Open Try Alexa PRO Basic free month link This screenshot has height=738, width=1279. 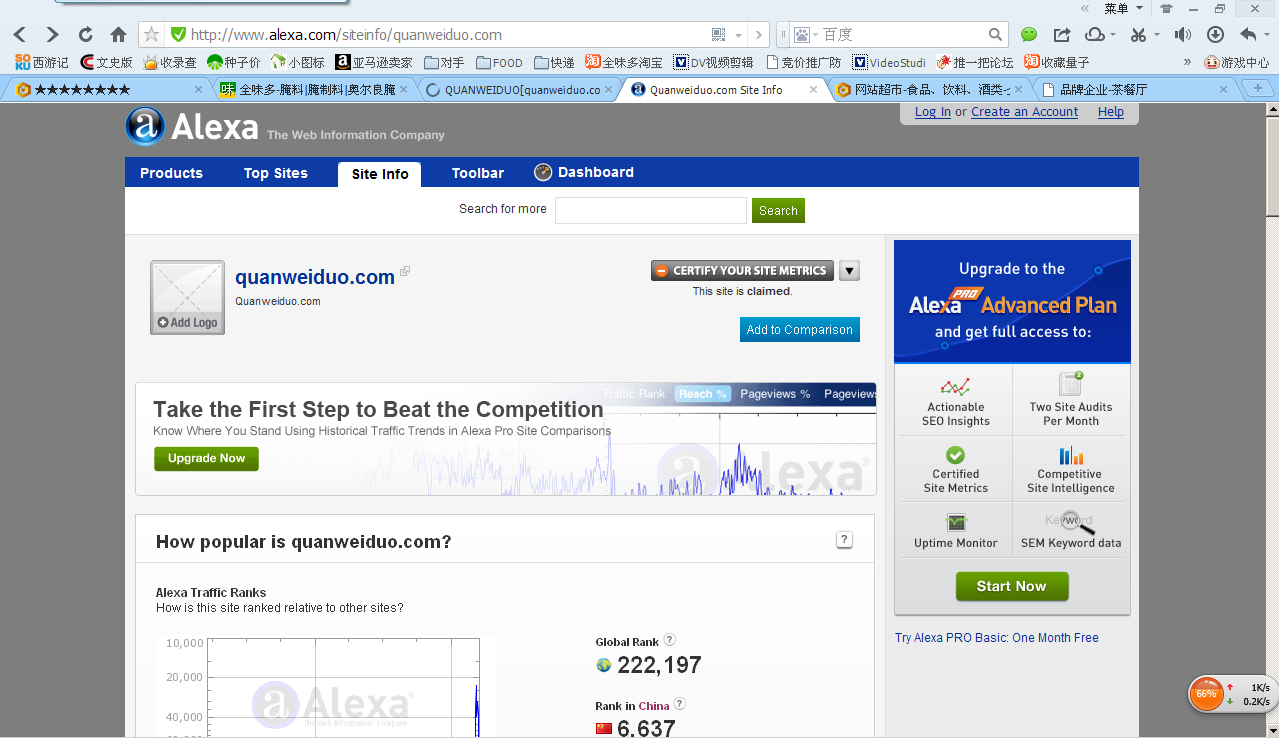[997, 638]
